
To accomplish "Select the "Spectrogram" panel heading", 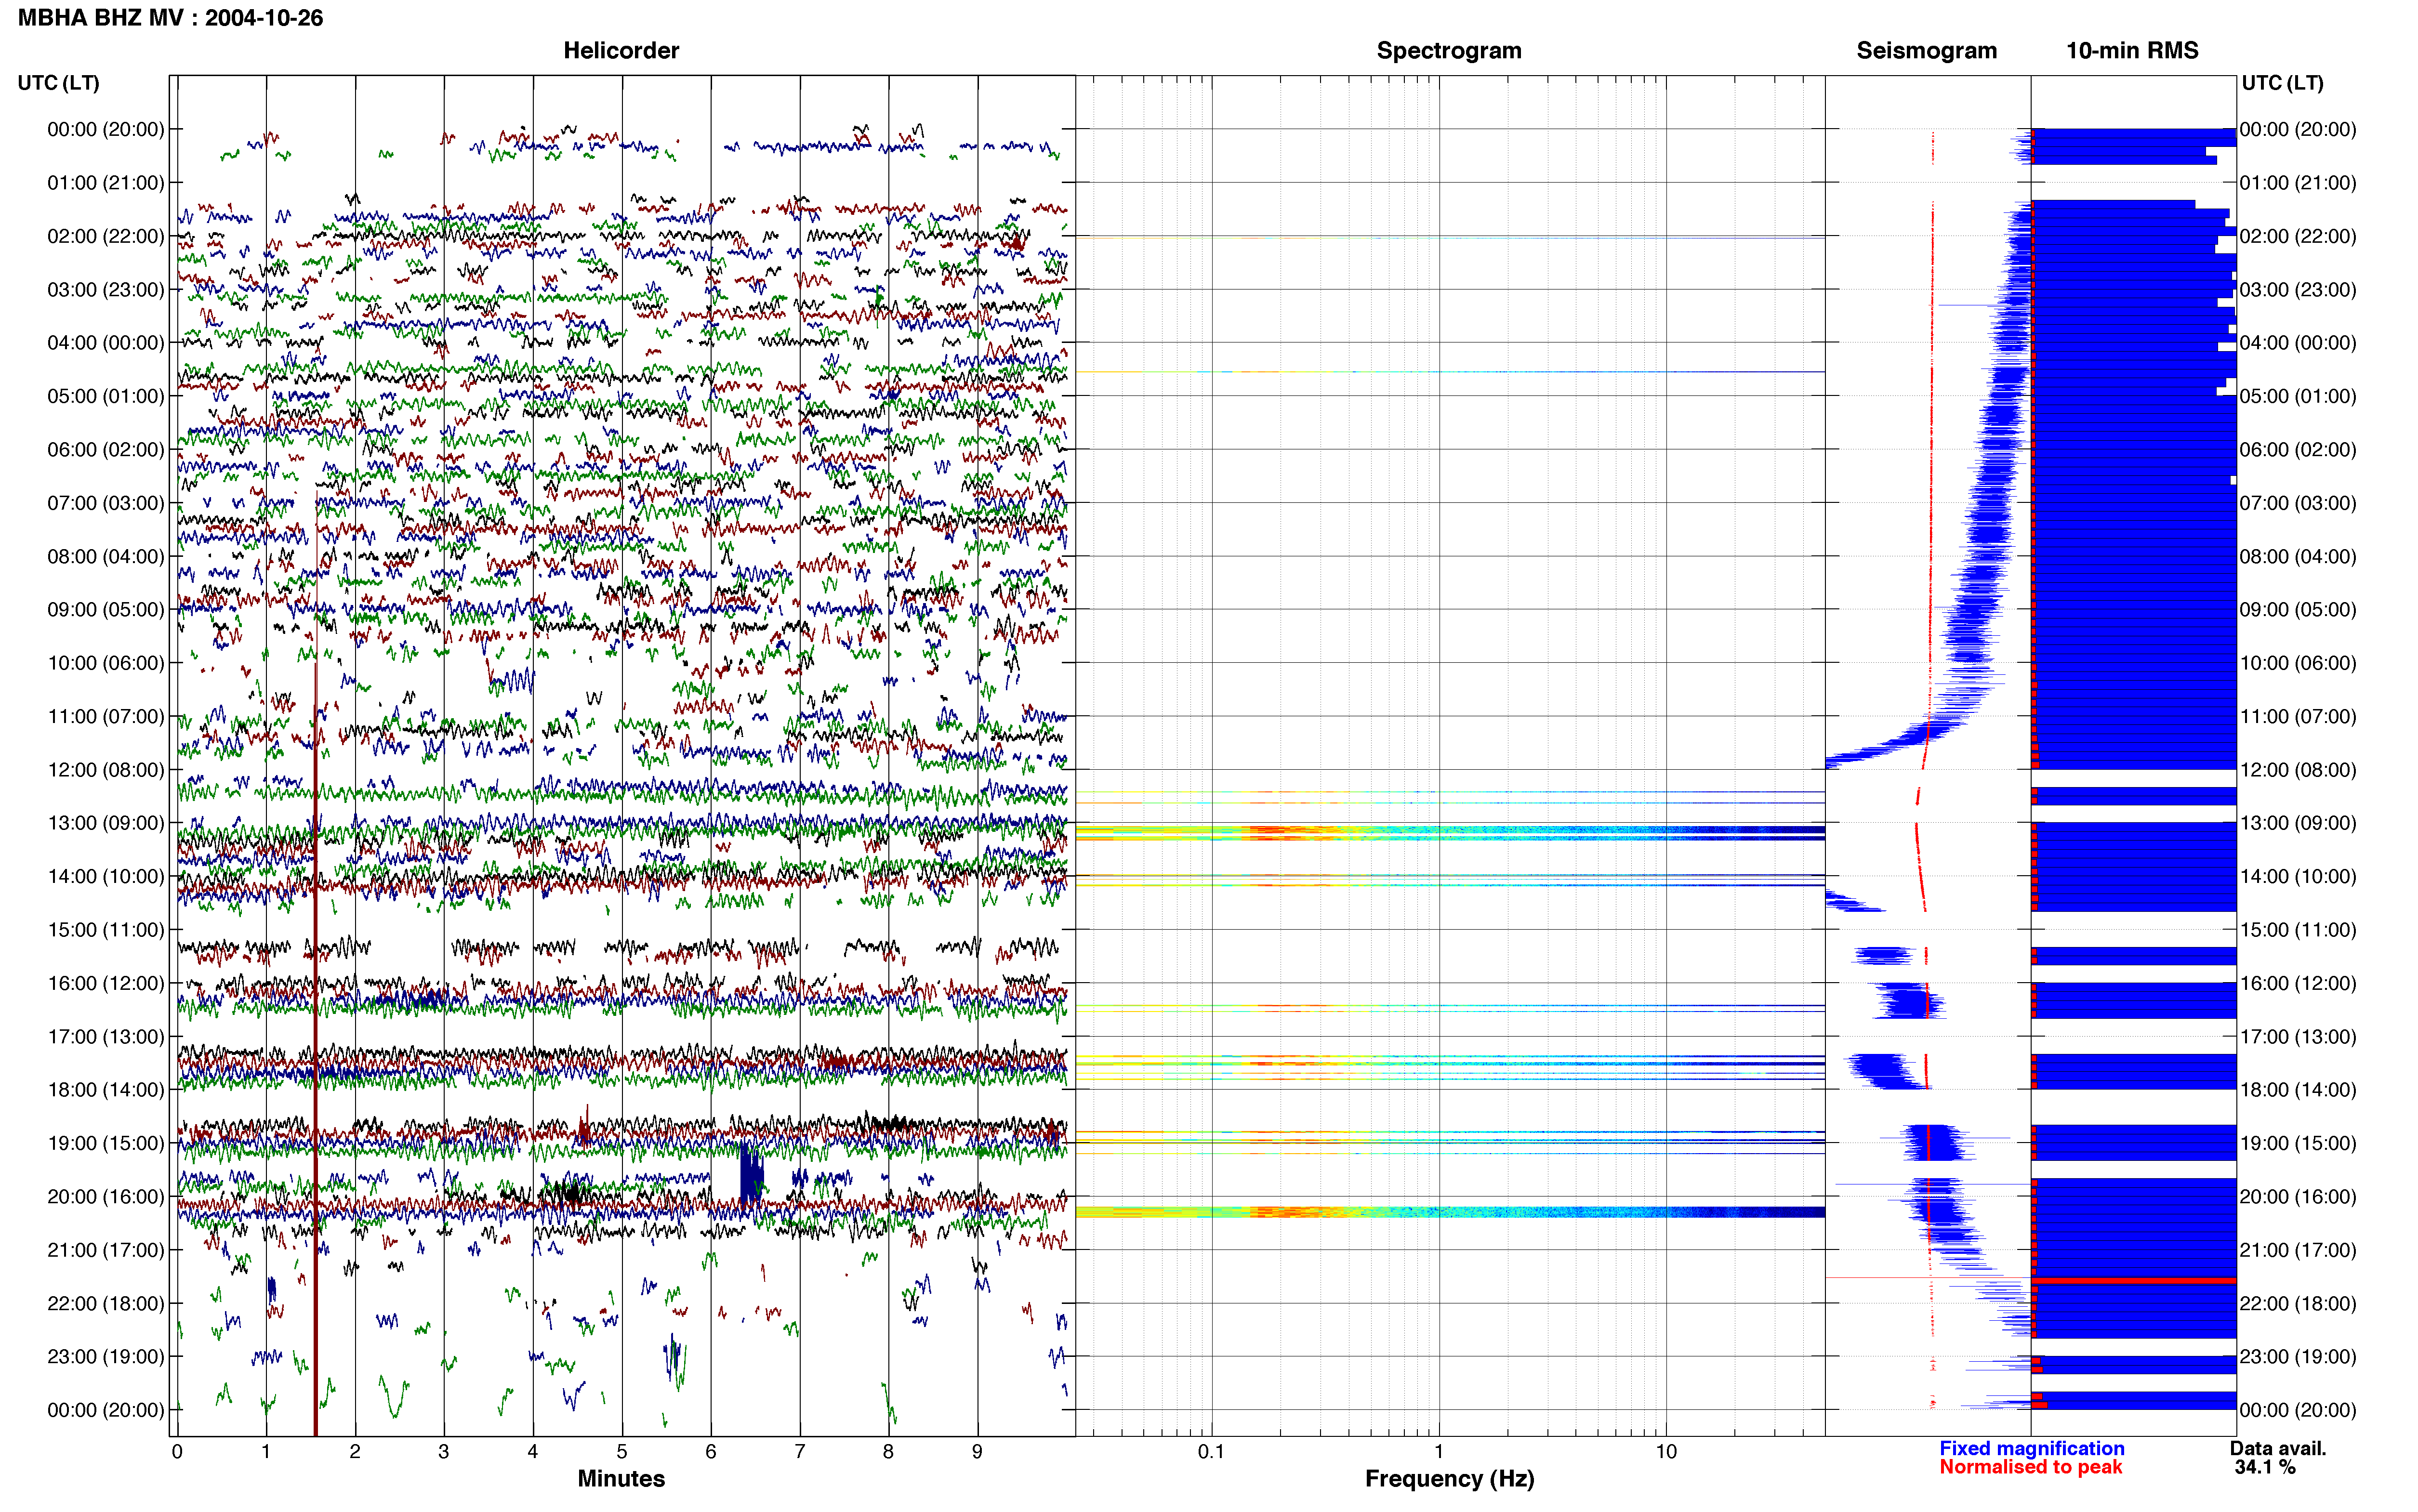I will click(x=1449, y=50).
